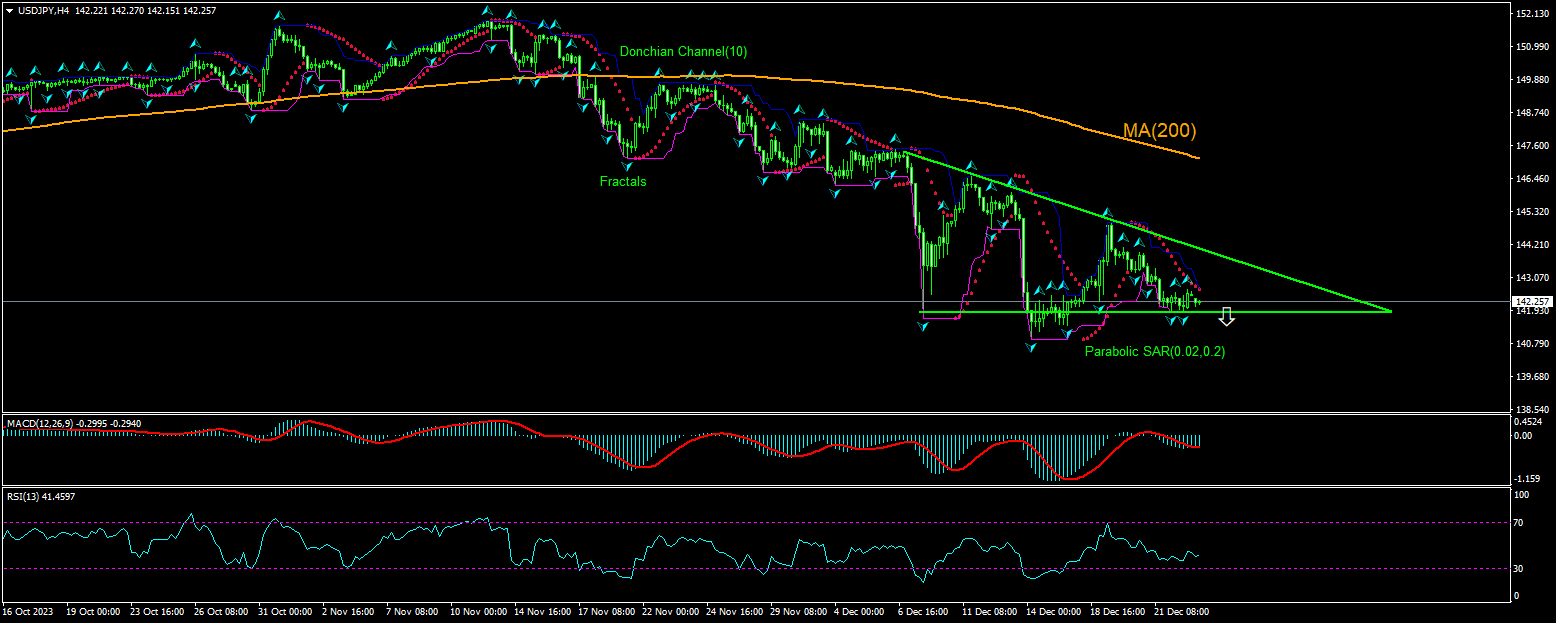Select the 147.600 price axis level
Screen dimensions: 1556x623
point(1531,146)
